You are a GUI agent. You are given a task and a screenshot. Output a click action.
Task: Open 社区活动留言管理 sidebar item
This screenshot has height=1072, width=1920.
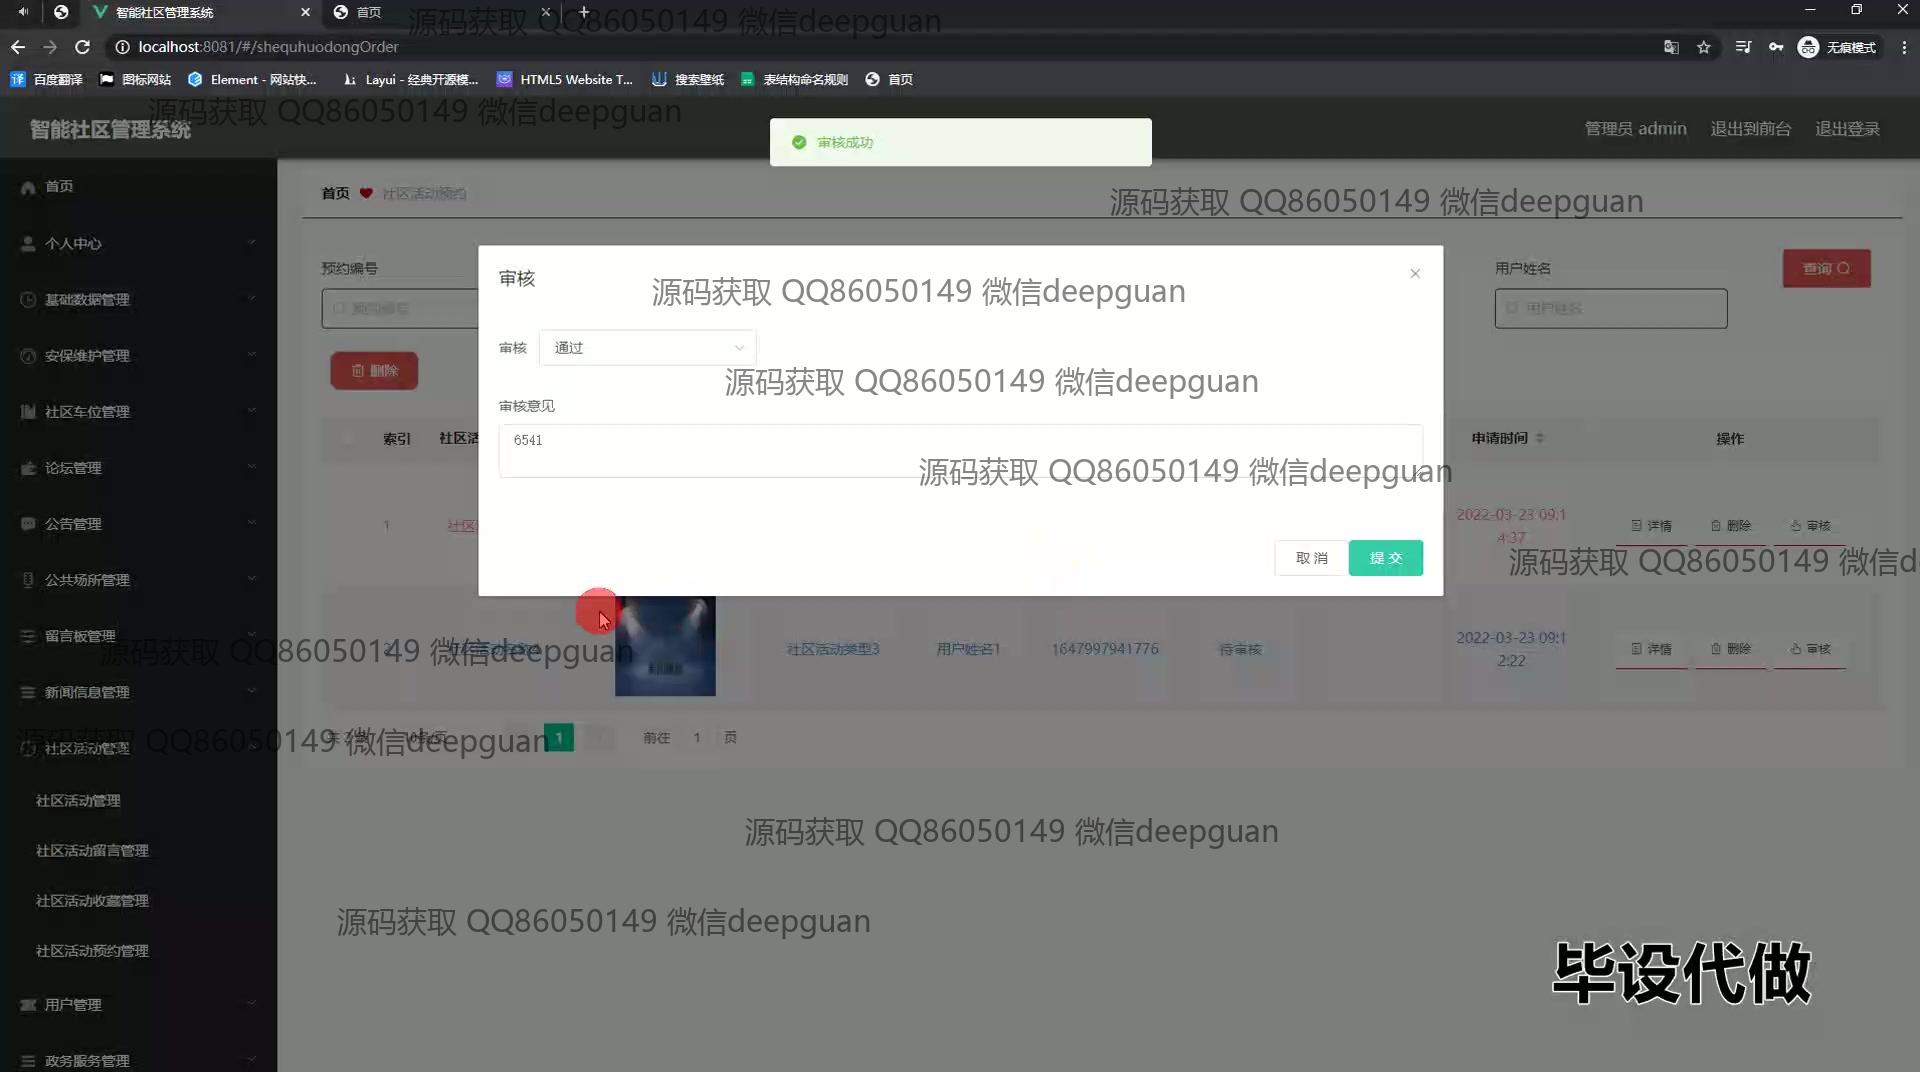point(92,851)
